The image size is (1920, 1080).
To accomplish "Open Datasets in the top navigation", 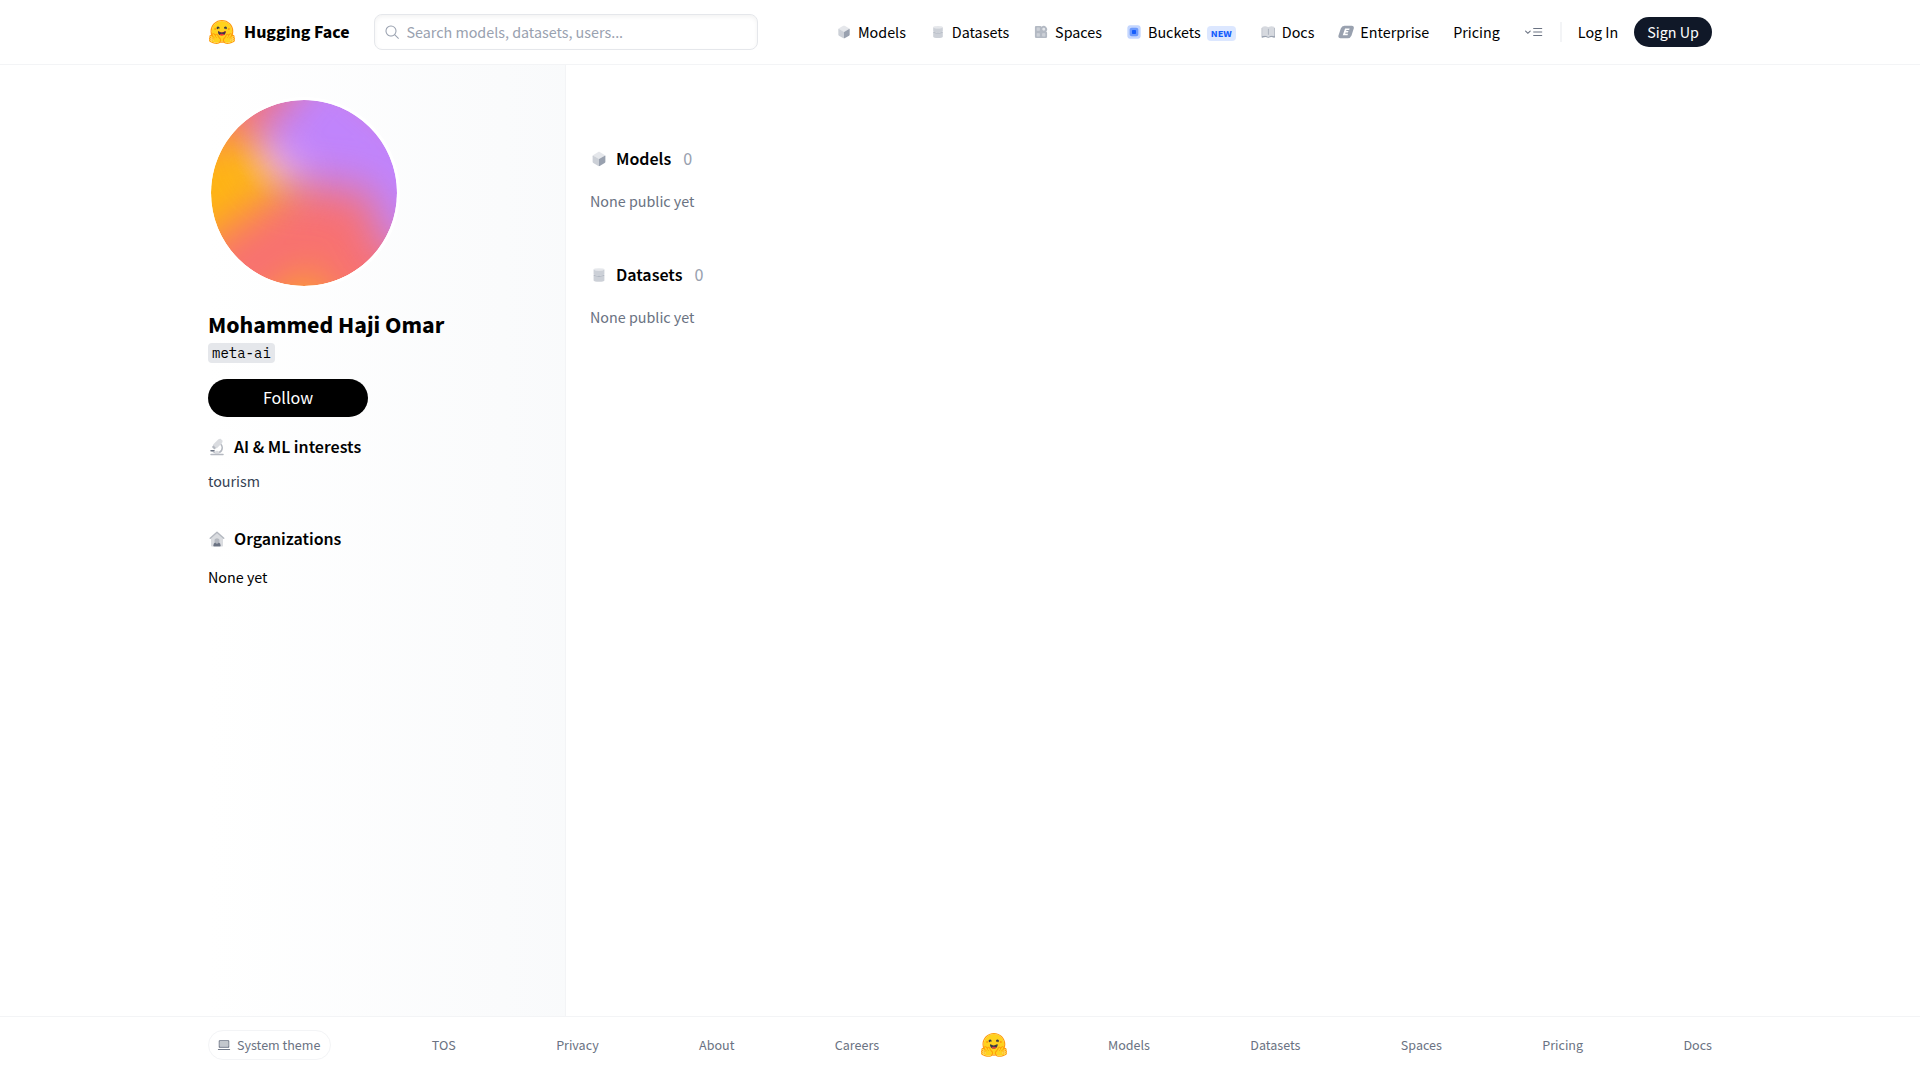I will click(970, 33).
